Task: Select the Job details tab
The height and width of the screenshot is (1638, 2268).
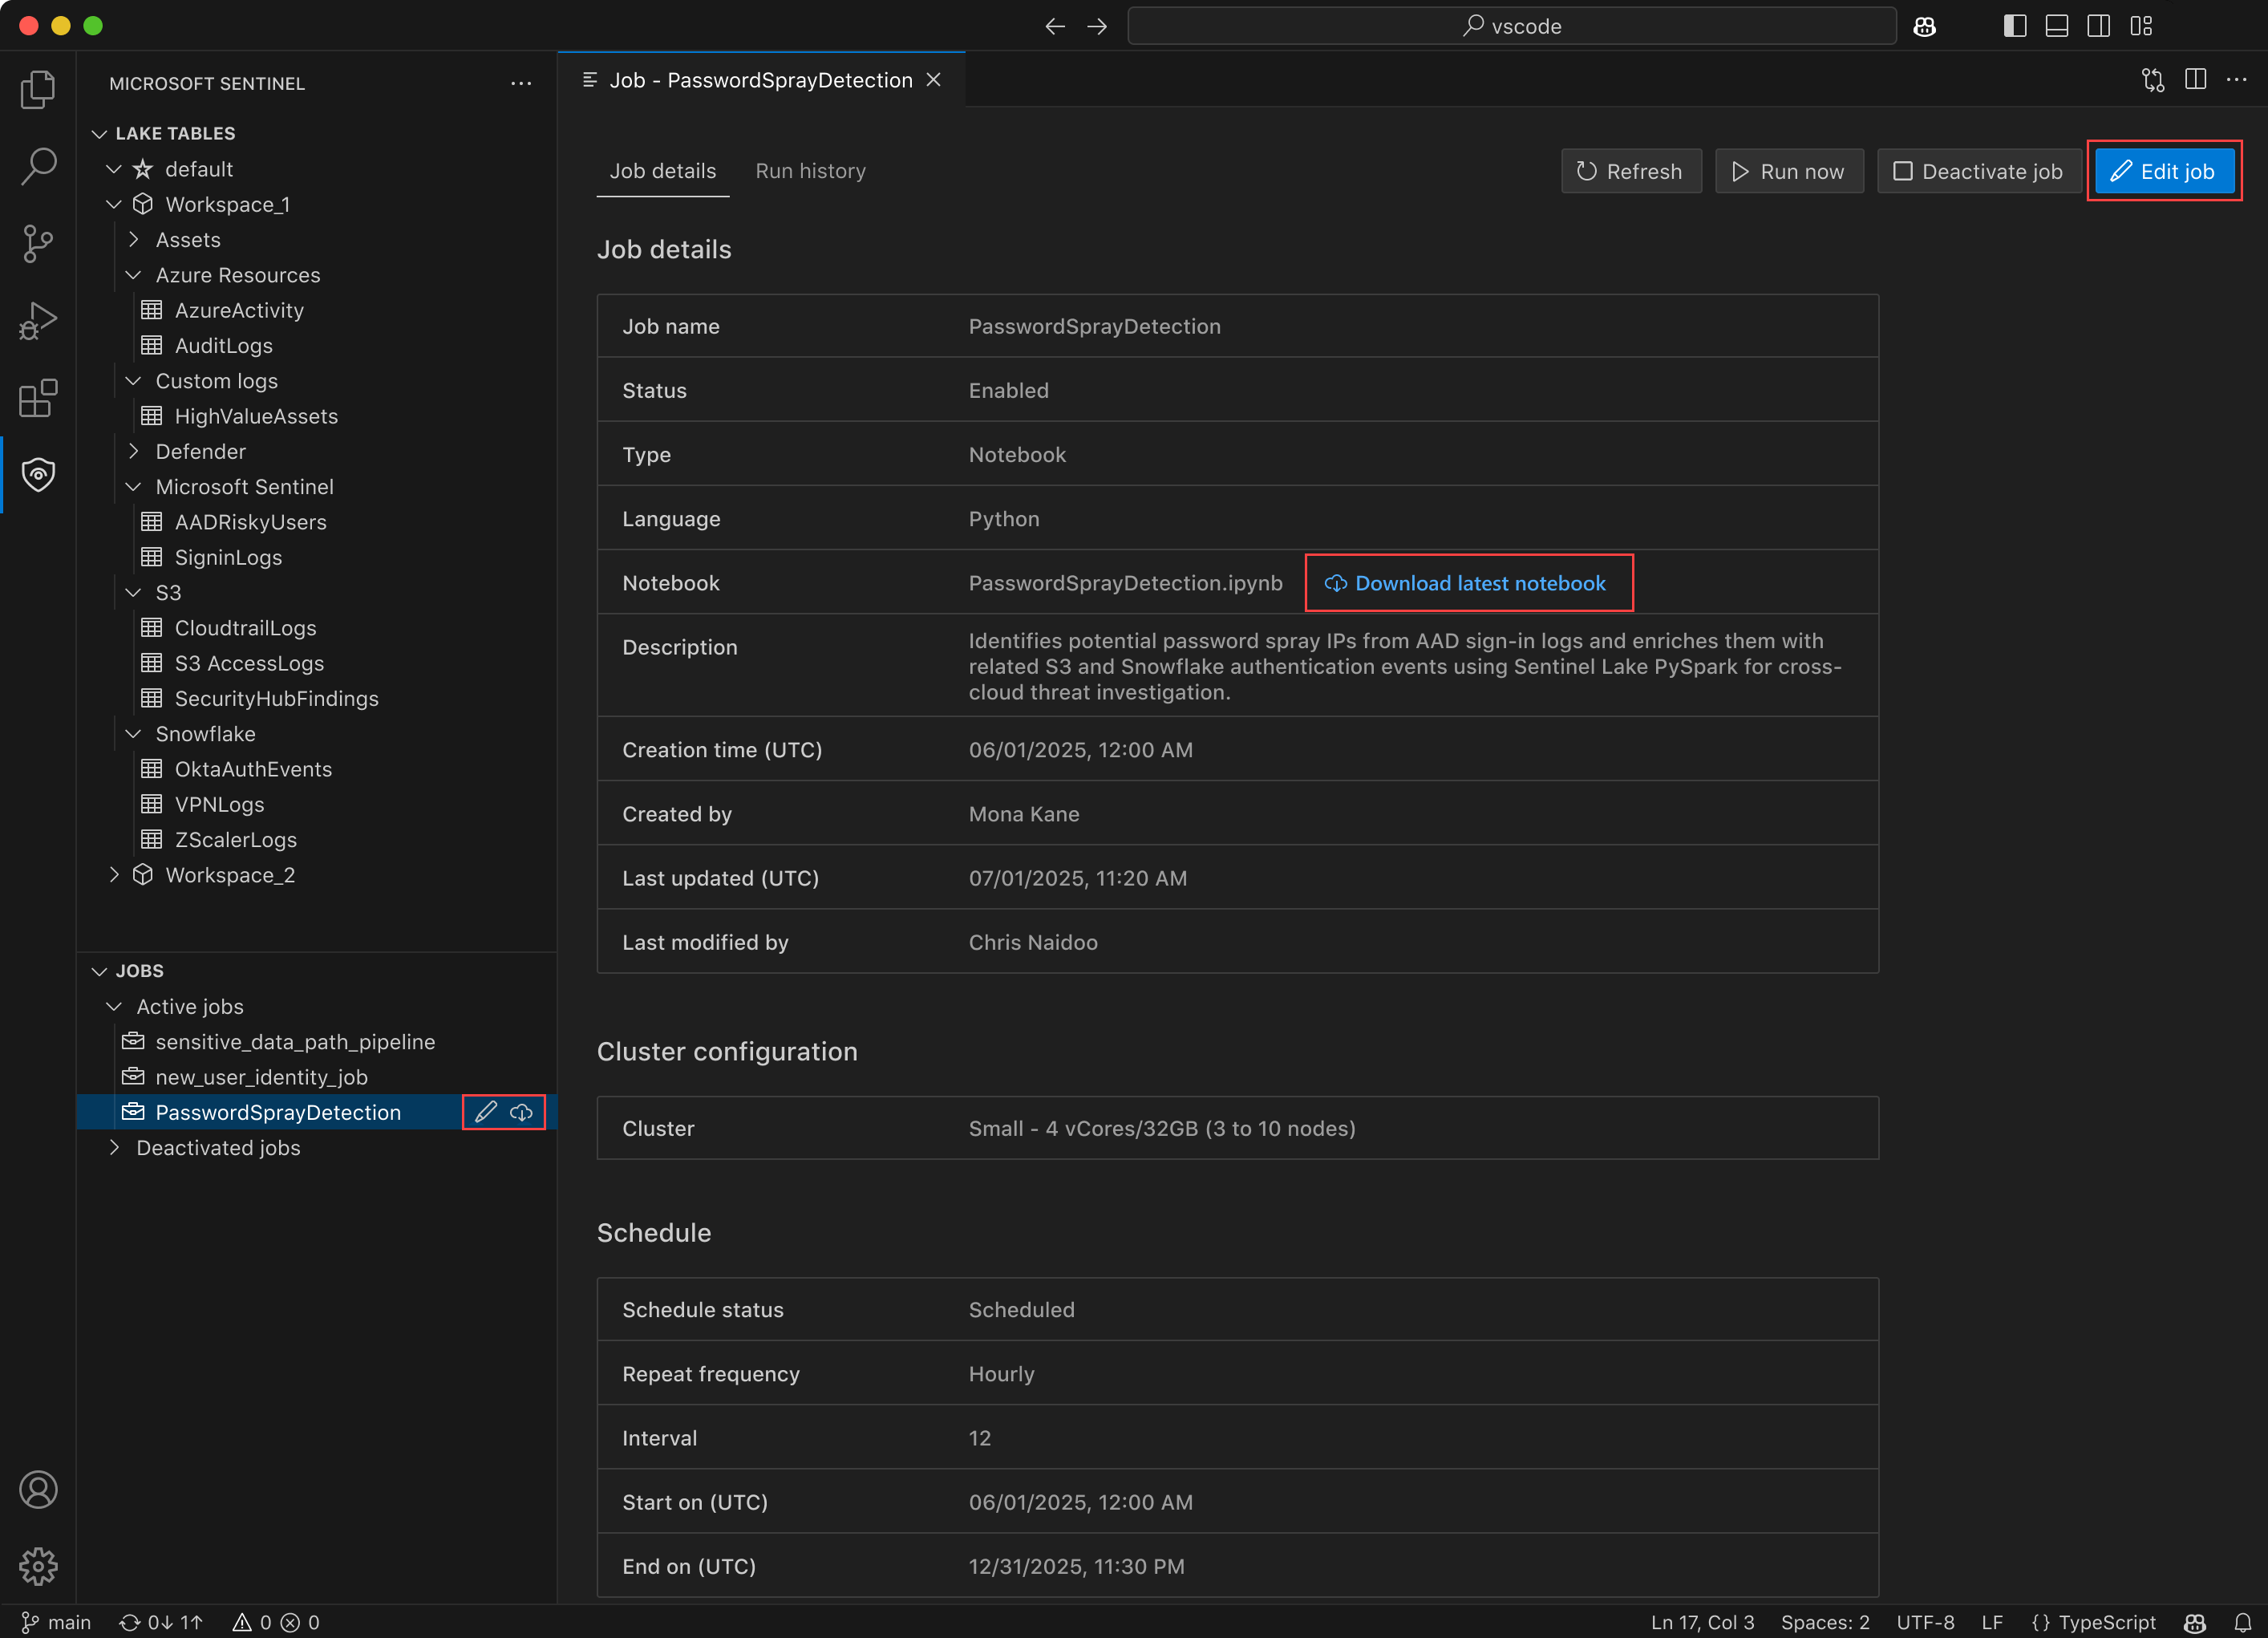Action: [x=662, y=171]
